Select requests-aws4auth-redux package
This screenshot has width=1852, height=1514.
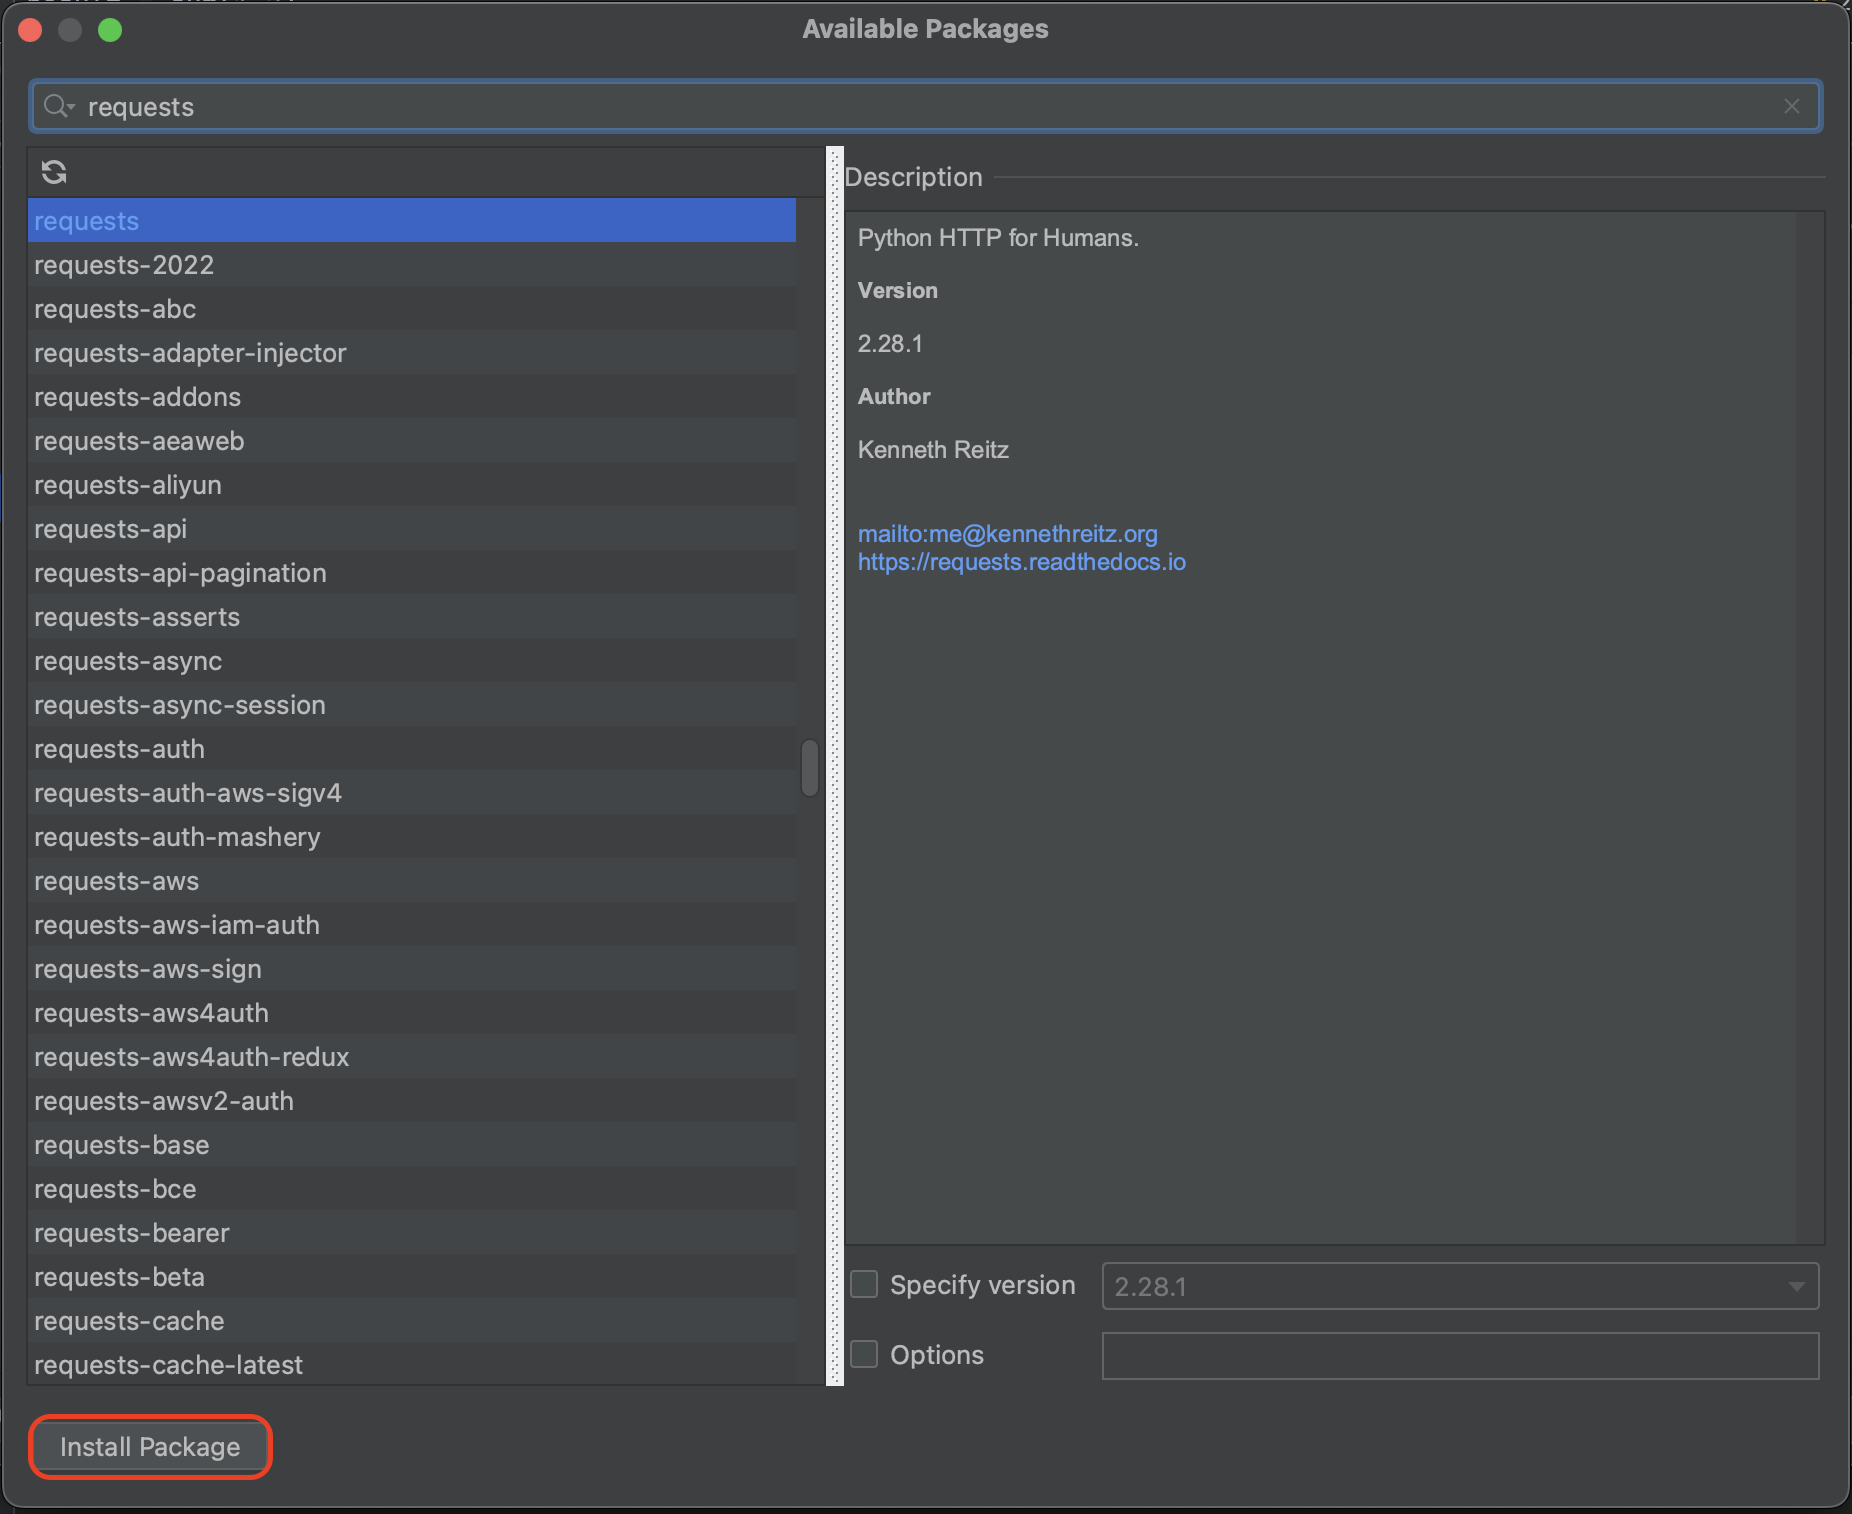click(412, 1057)
